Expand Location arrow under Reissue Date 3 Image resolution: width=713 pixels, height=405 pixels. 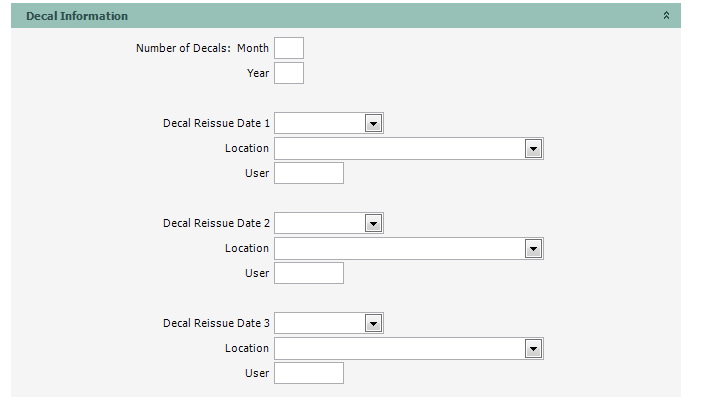pyautogui.click(x=533, y=349)
